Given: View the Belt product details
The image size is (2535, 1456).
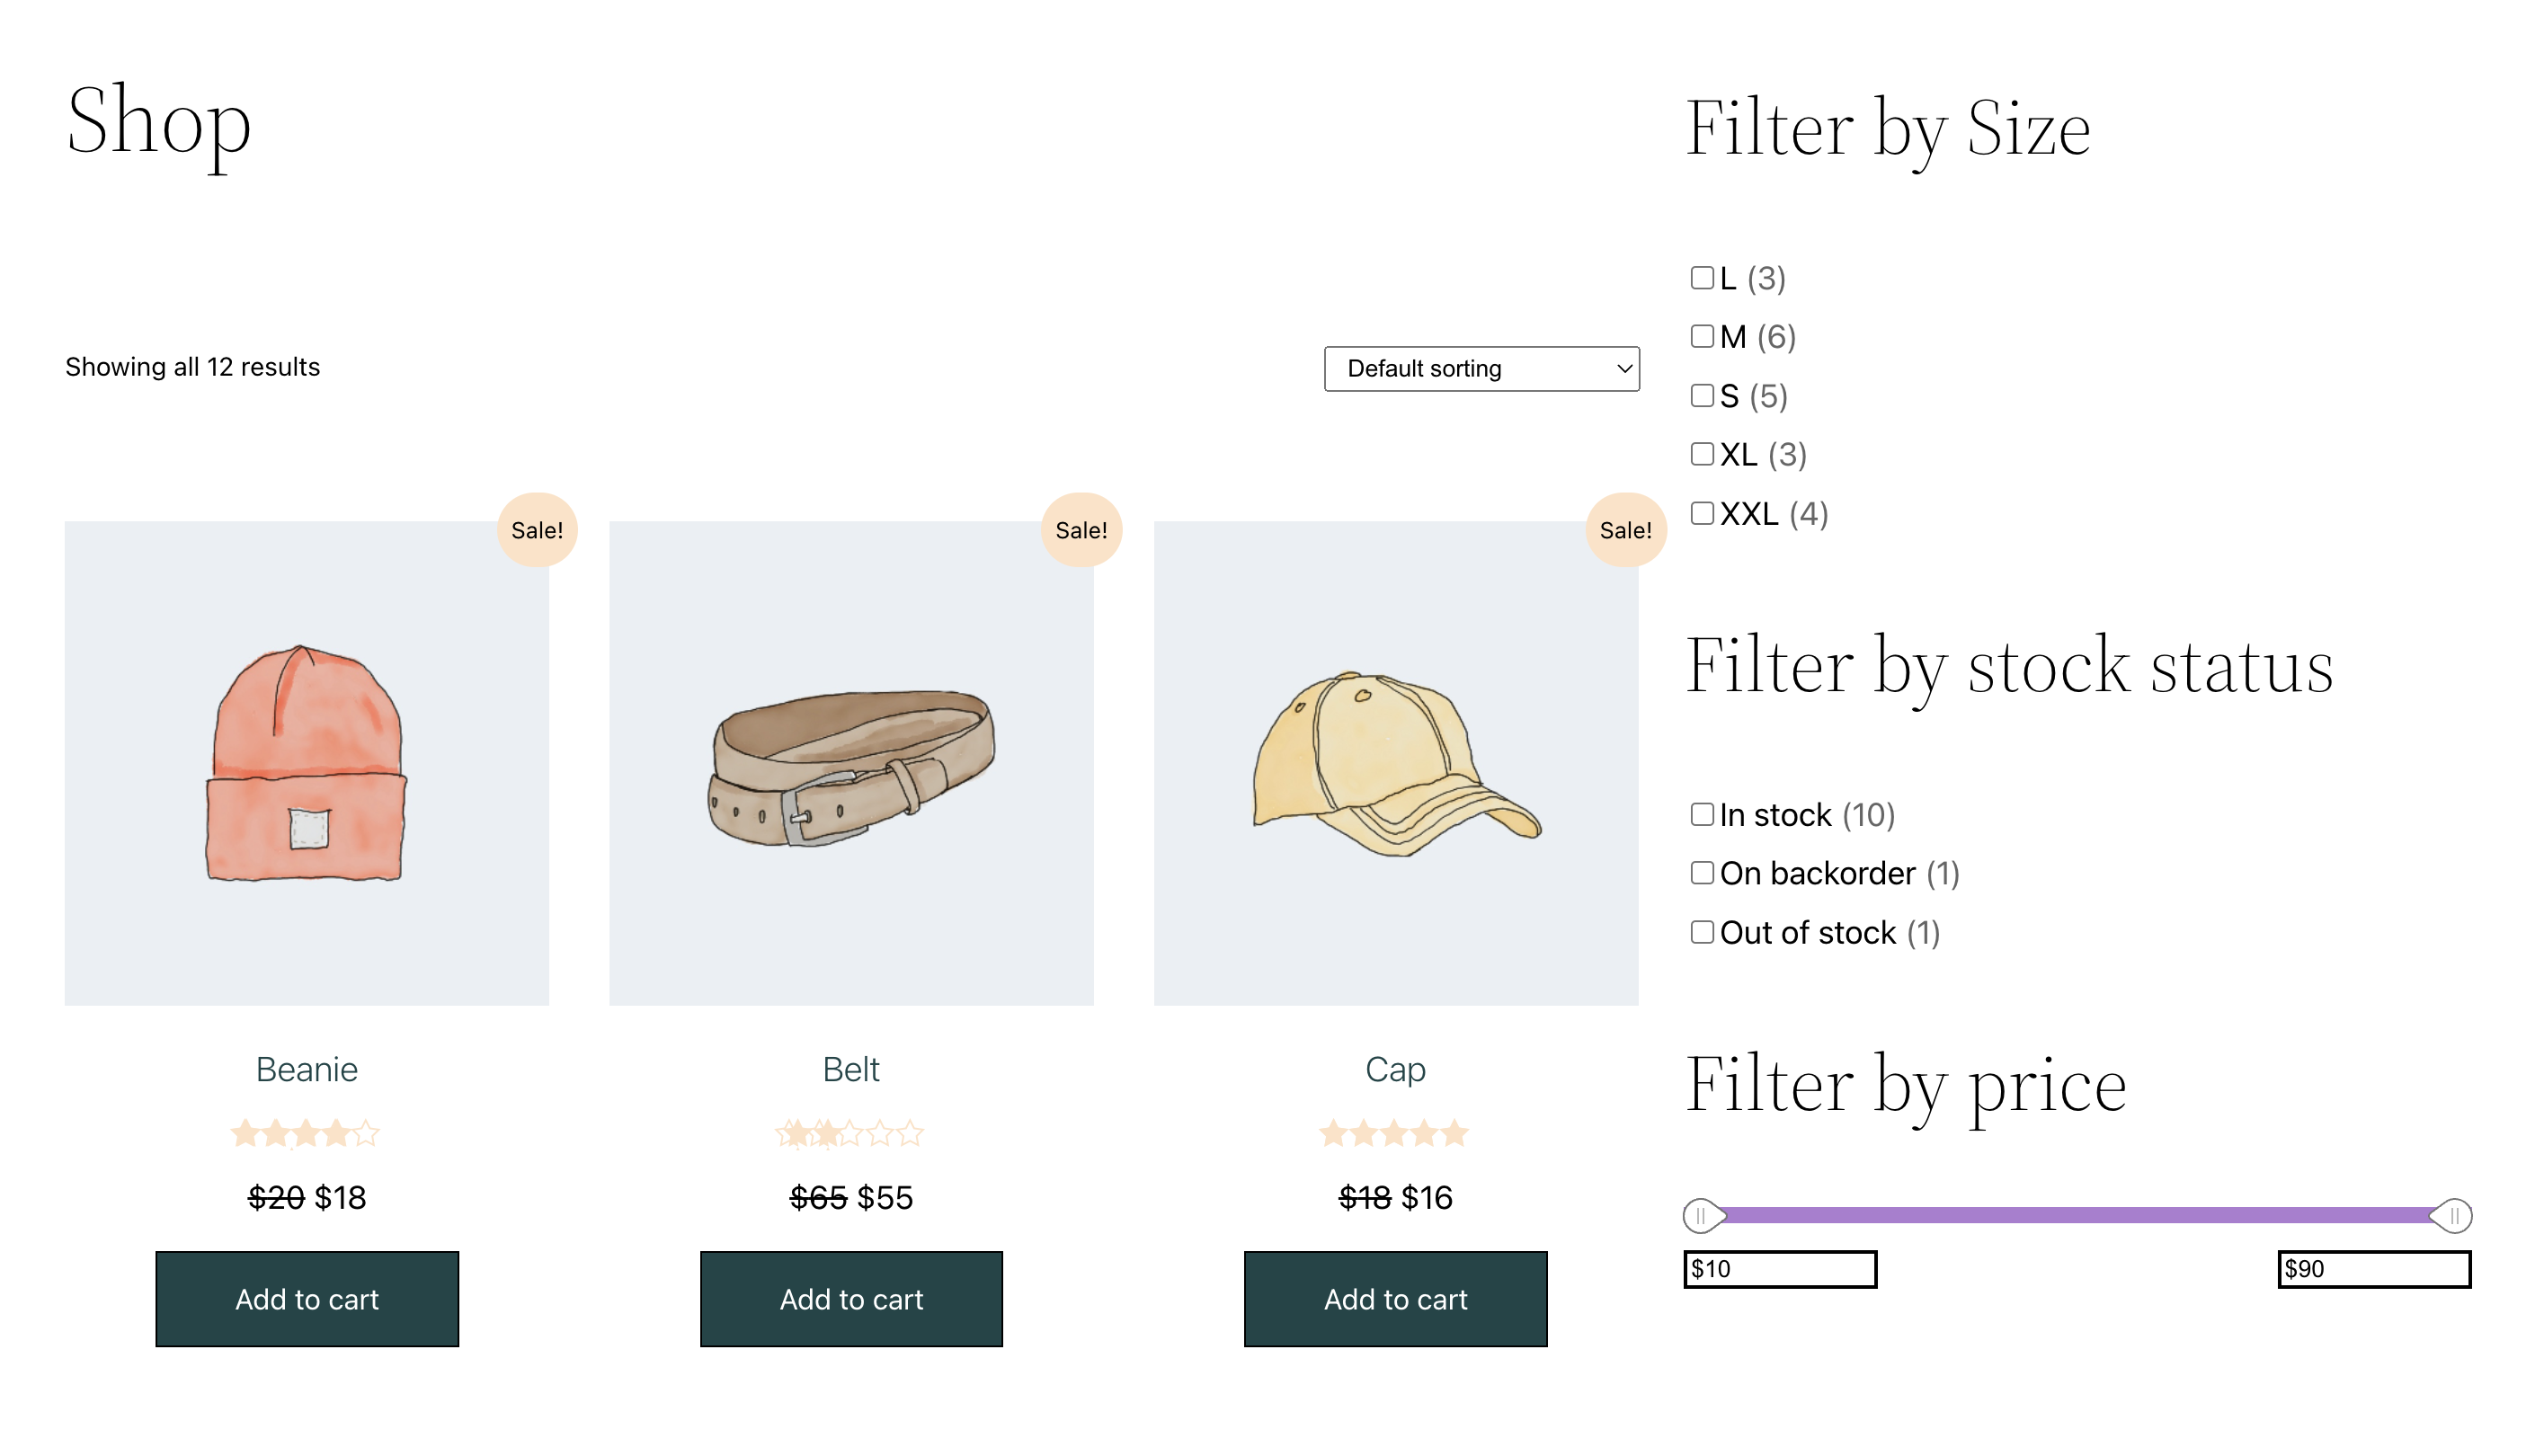Looking at the screenshot, I should (x=851, y=1069).
